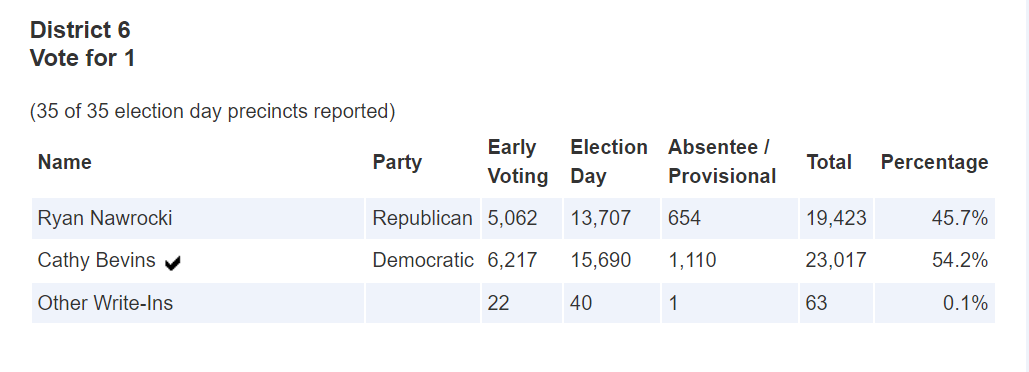Click the precincts reported text line
Image resolution: width=1029 pixels, height=372 pixels.
[x=213, y=112]
